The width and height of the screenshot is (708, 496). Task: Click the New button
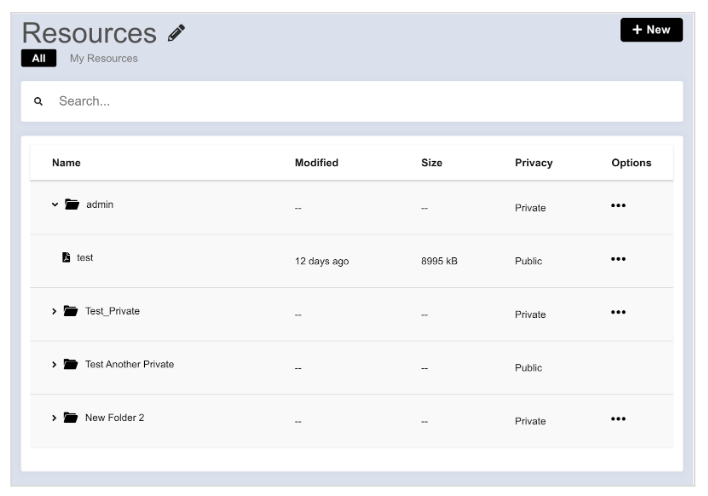click(651, 30)
